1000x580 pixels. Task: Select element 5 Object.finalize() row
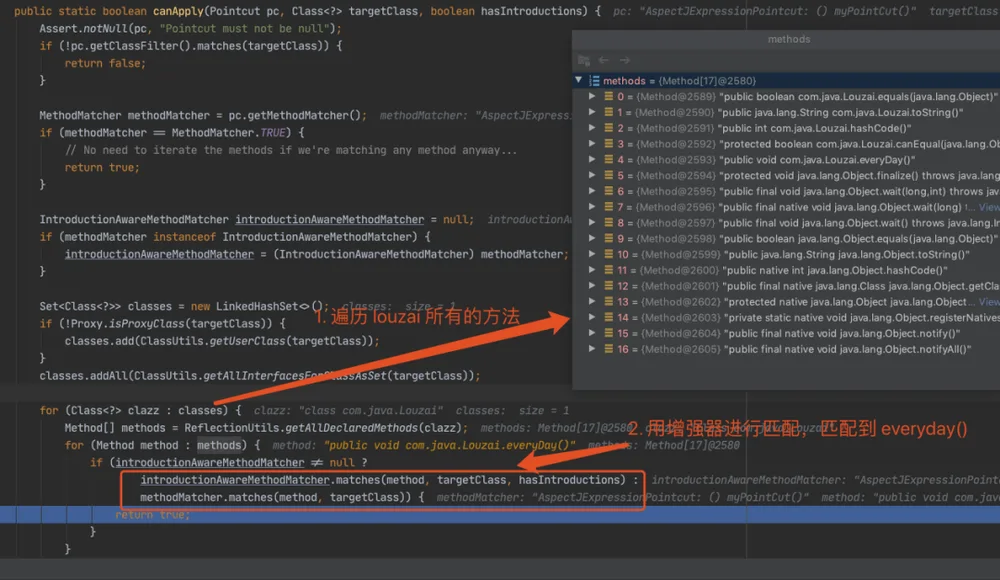click(x=786, y=175)
